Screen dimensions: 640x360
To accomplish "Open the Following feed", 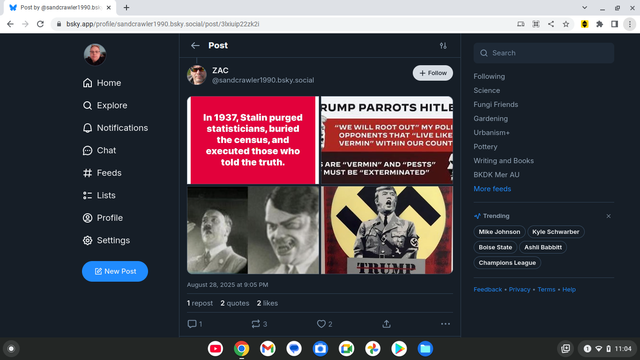I will (489, 76).
